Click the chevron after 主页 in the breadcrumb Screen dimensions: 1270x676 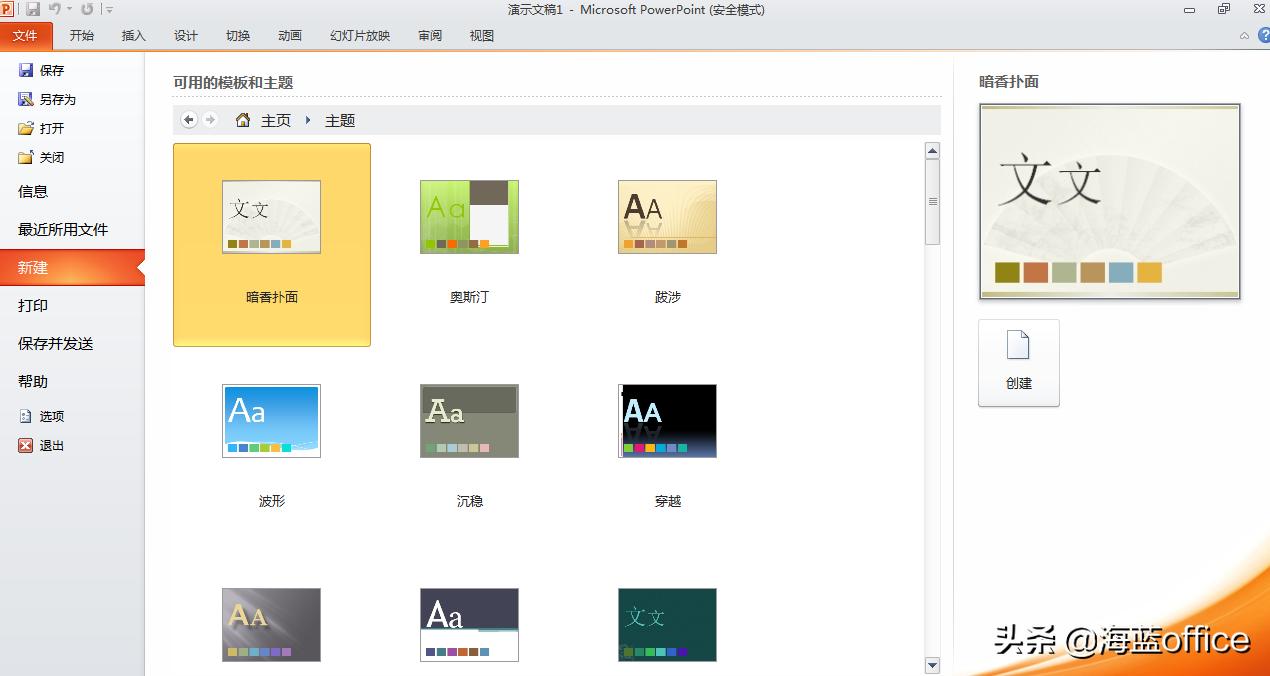coord(307,119)
